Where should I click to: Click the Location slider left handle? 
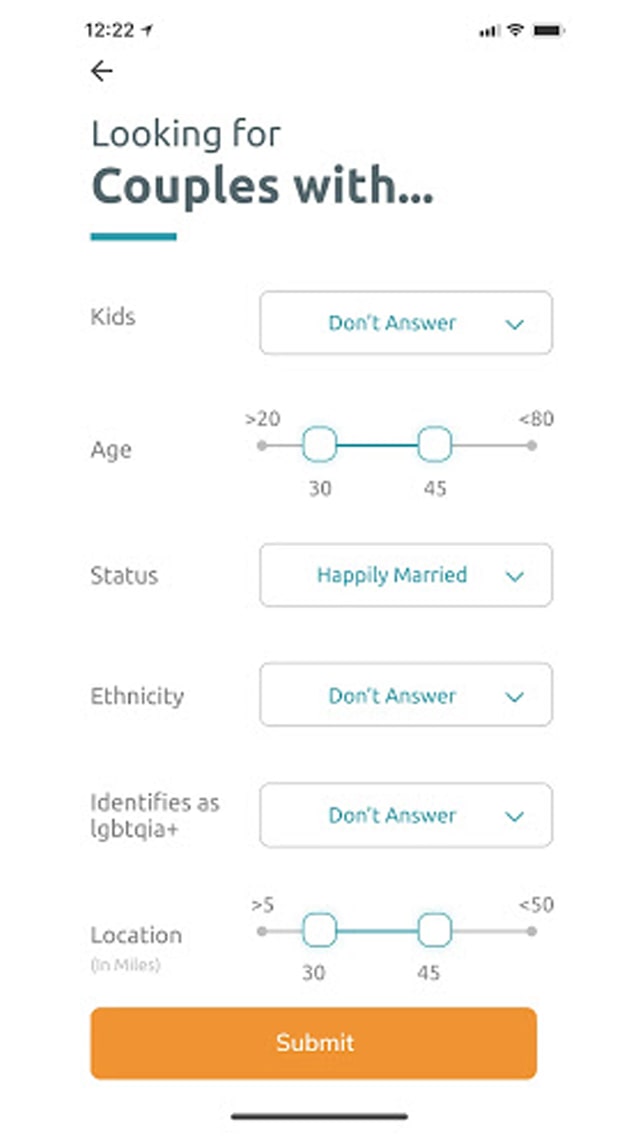319,930
